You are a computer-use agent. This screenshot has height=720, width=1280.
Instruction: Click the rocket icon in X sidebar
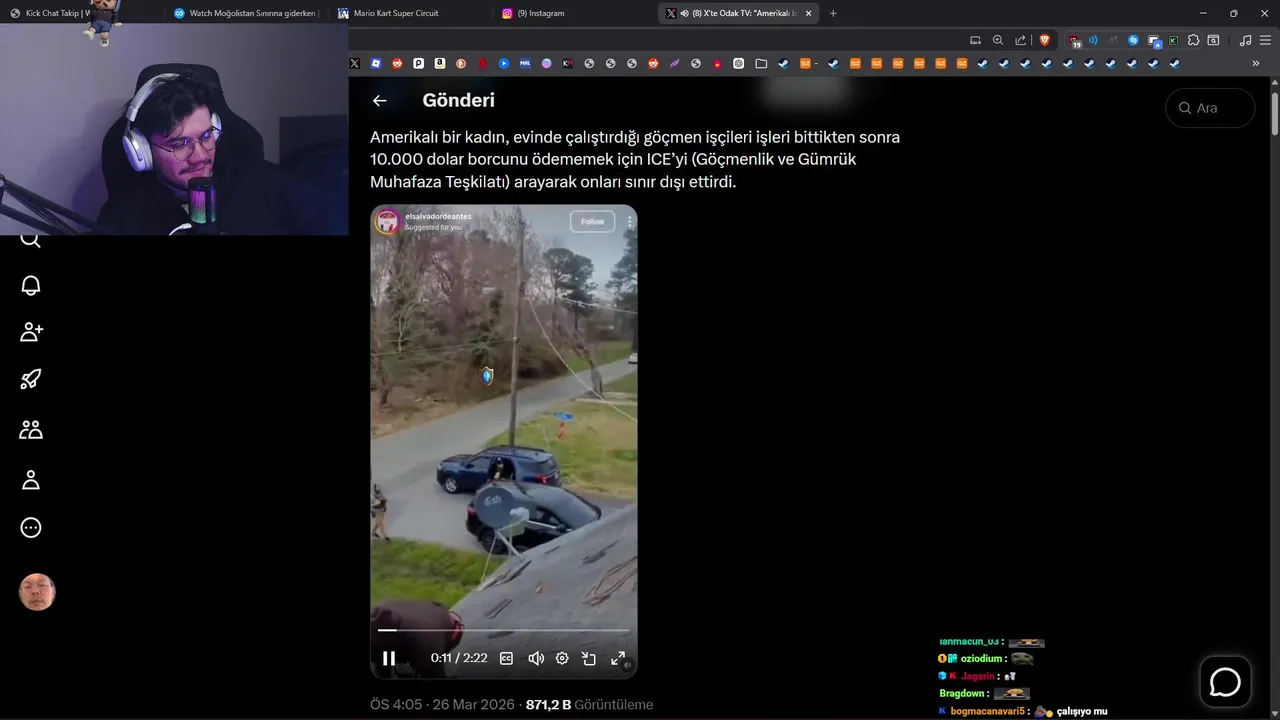pyautogui.click(x=31, y=380)
